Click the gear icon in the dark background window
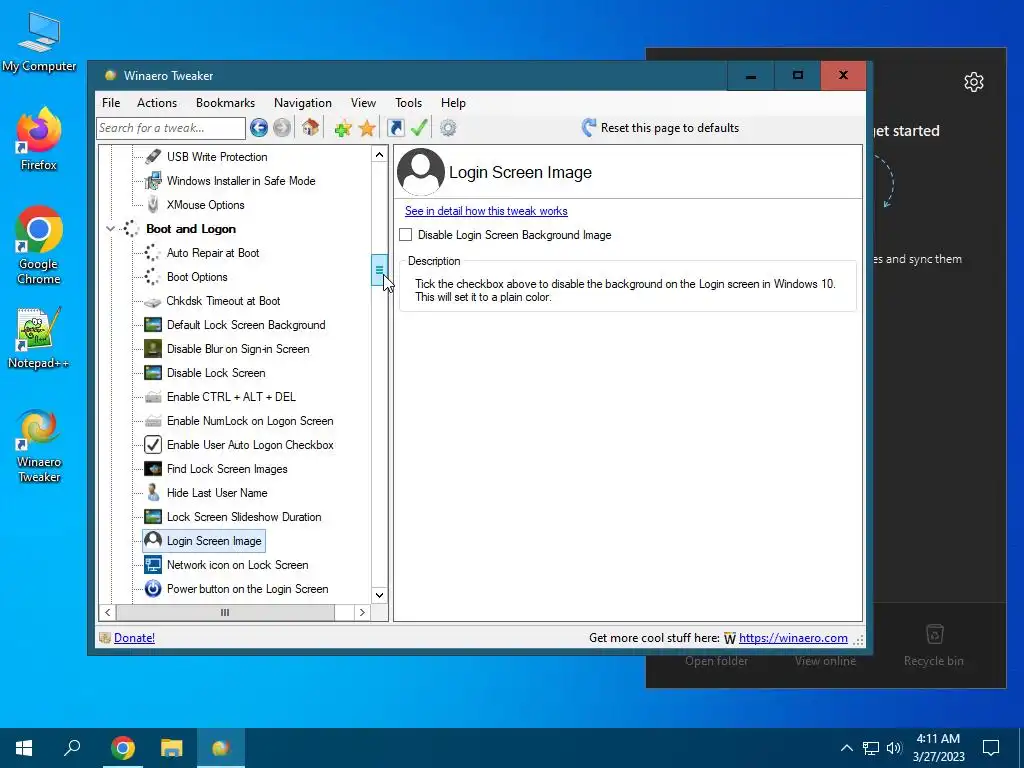 point(974,82)
